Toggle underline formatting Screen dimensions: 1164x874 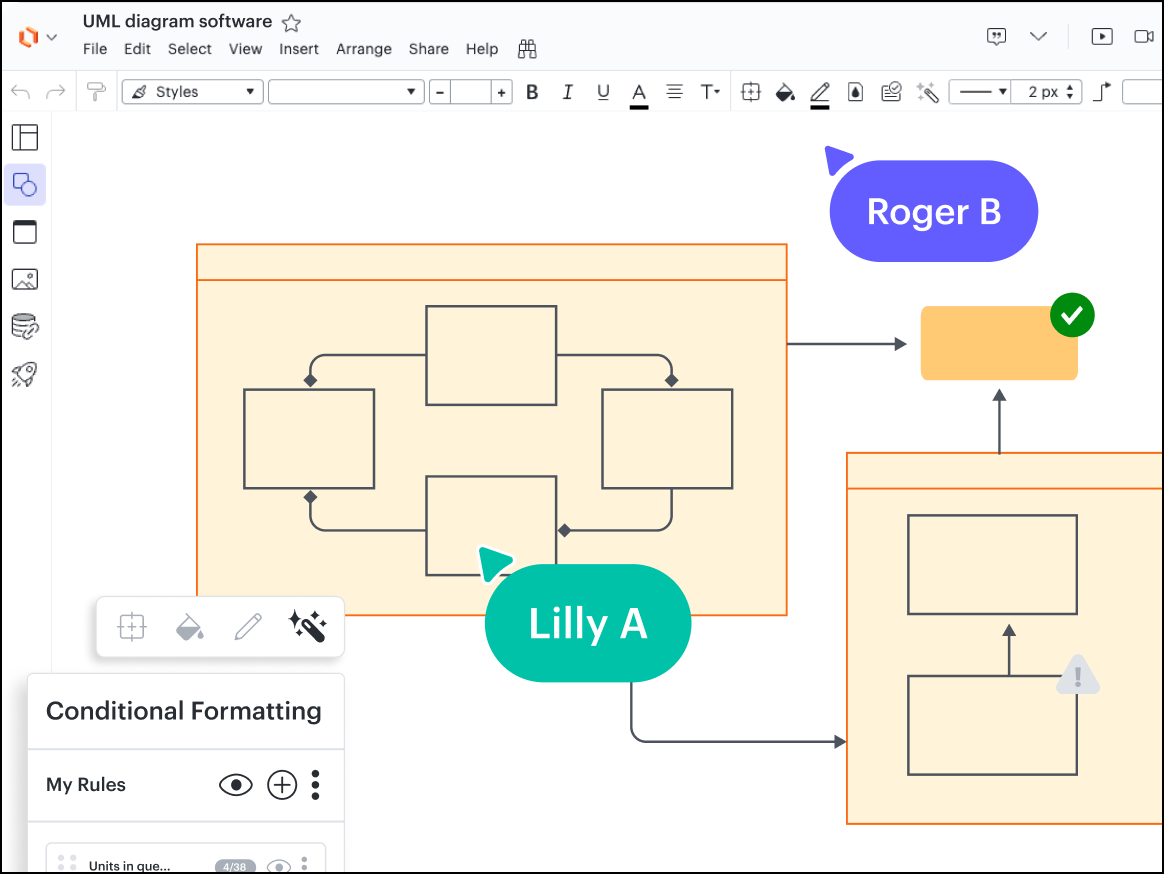603,92
